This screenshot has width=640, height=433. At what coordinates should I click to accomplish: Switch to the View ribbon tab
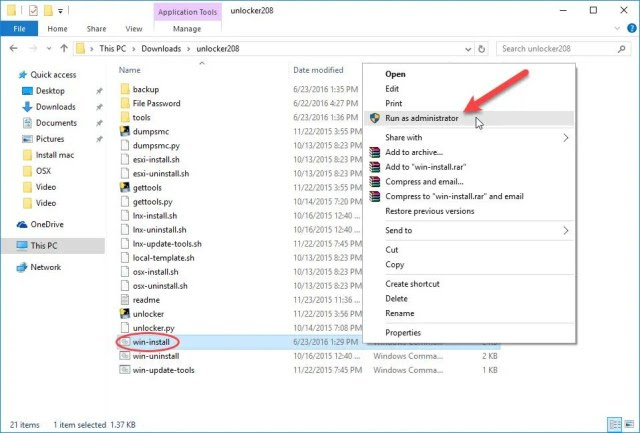click(x=134, y=29)
